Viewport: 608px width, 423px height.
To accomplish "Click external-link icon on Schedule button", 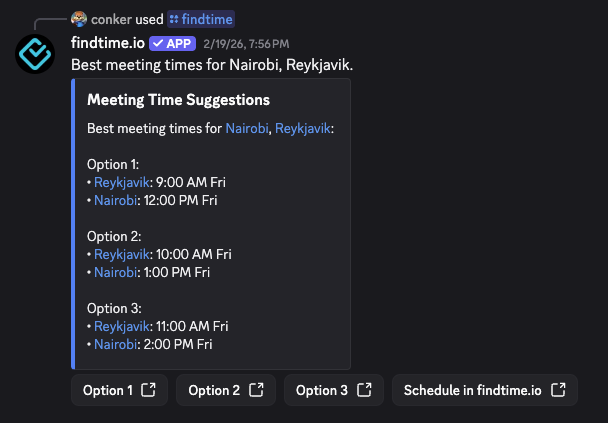I will tap(558, 390).
